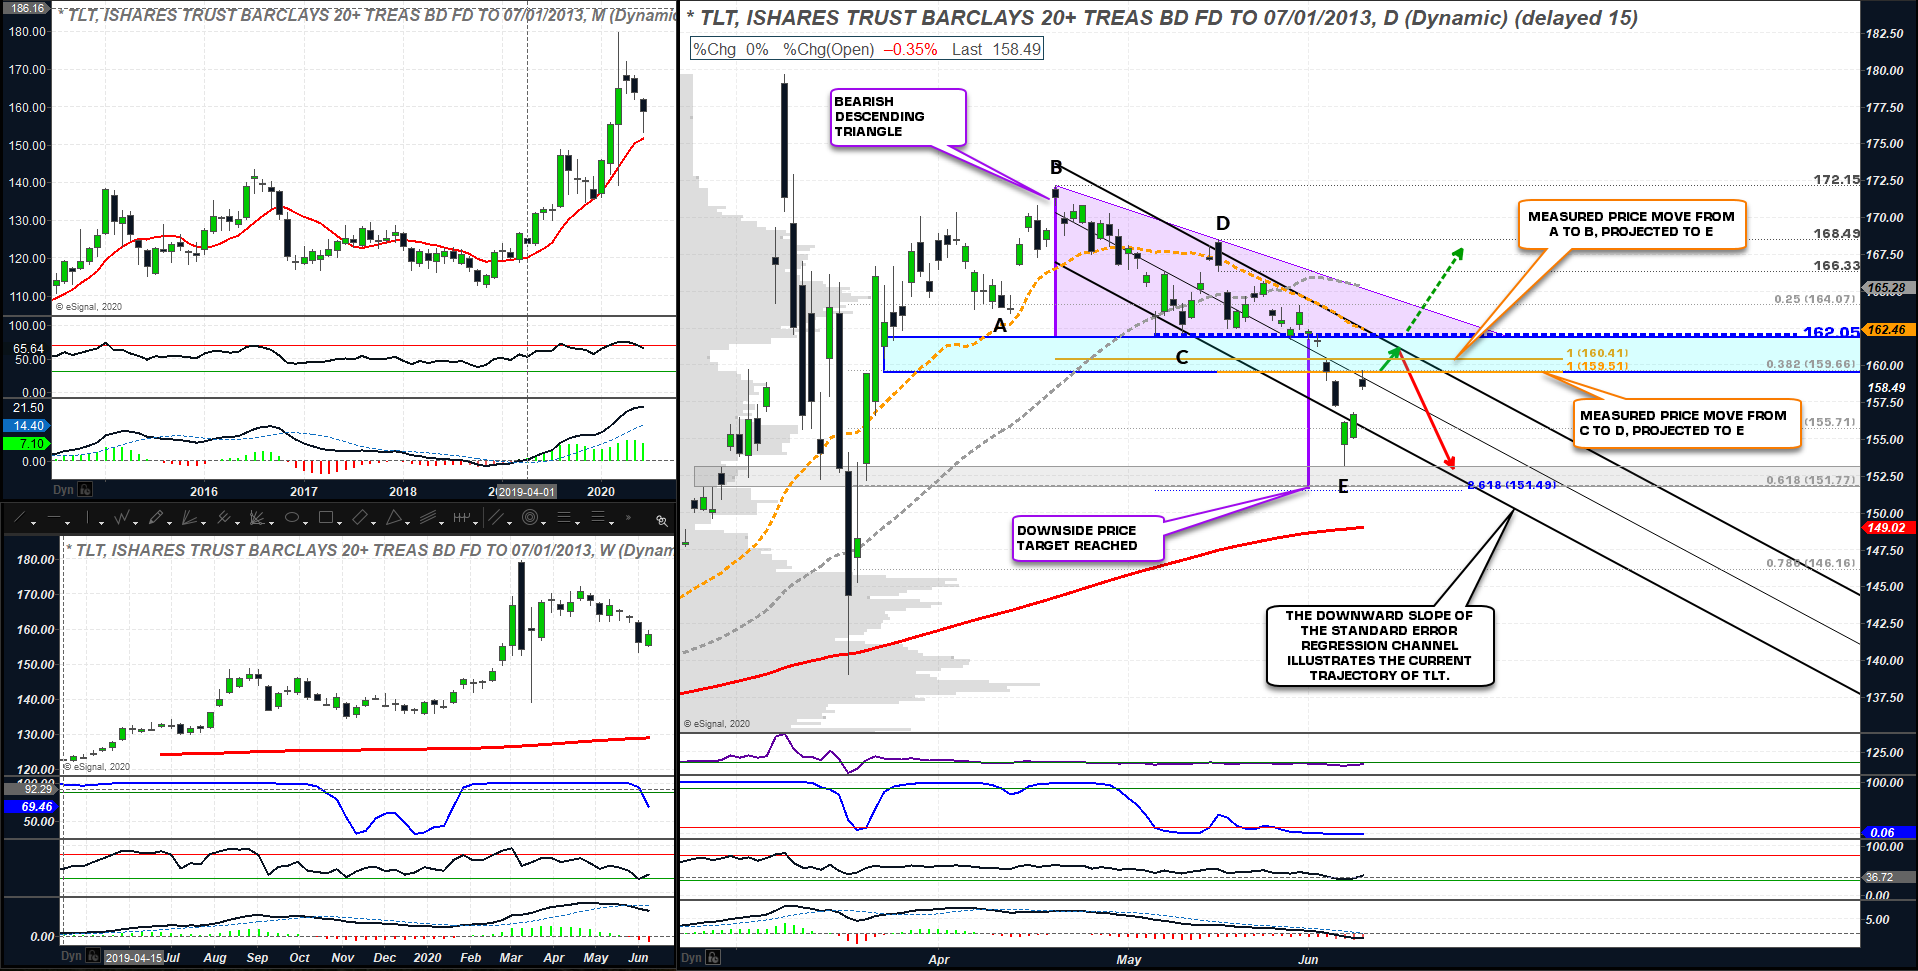The width and height of the screenshot is (1918, 971).
Task: Toggle time lock on daily chart
Action: [x=713, y=958]
